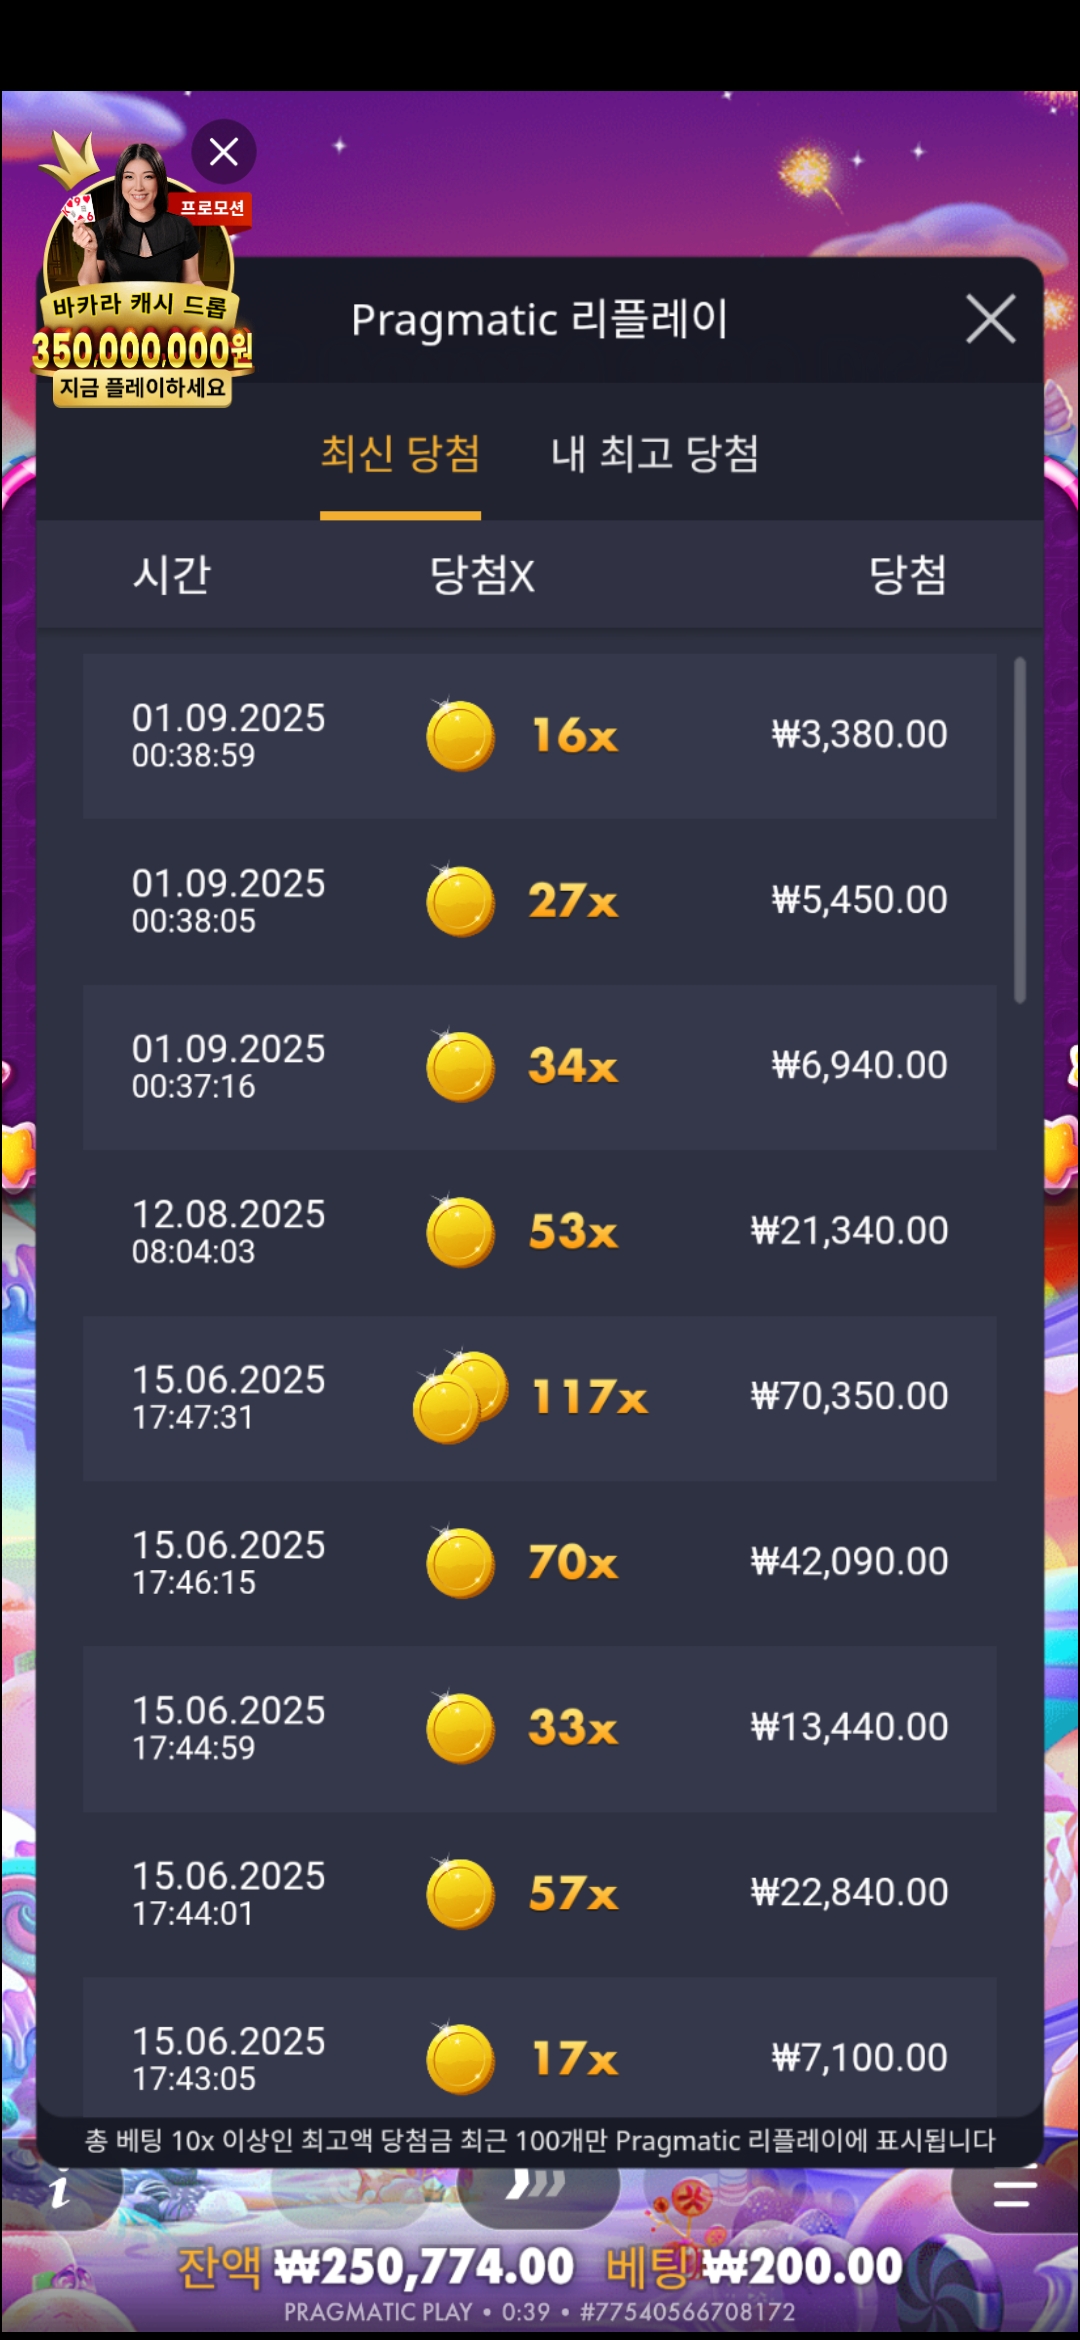Select the 최신 당첨 tab
The image size is (1080, 2340).
tap(400, 454)
